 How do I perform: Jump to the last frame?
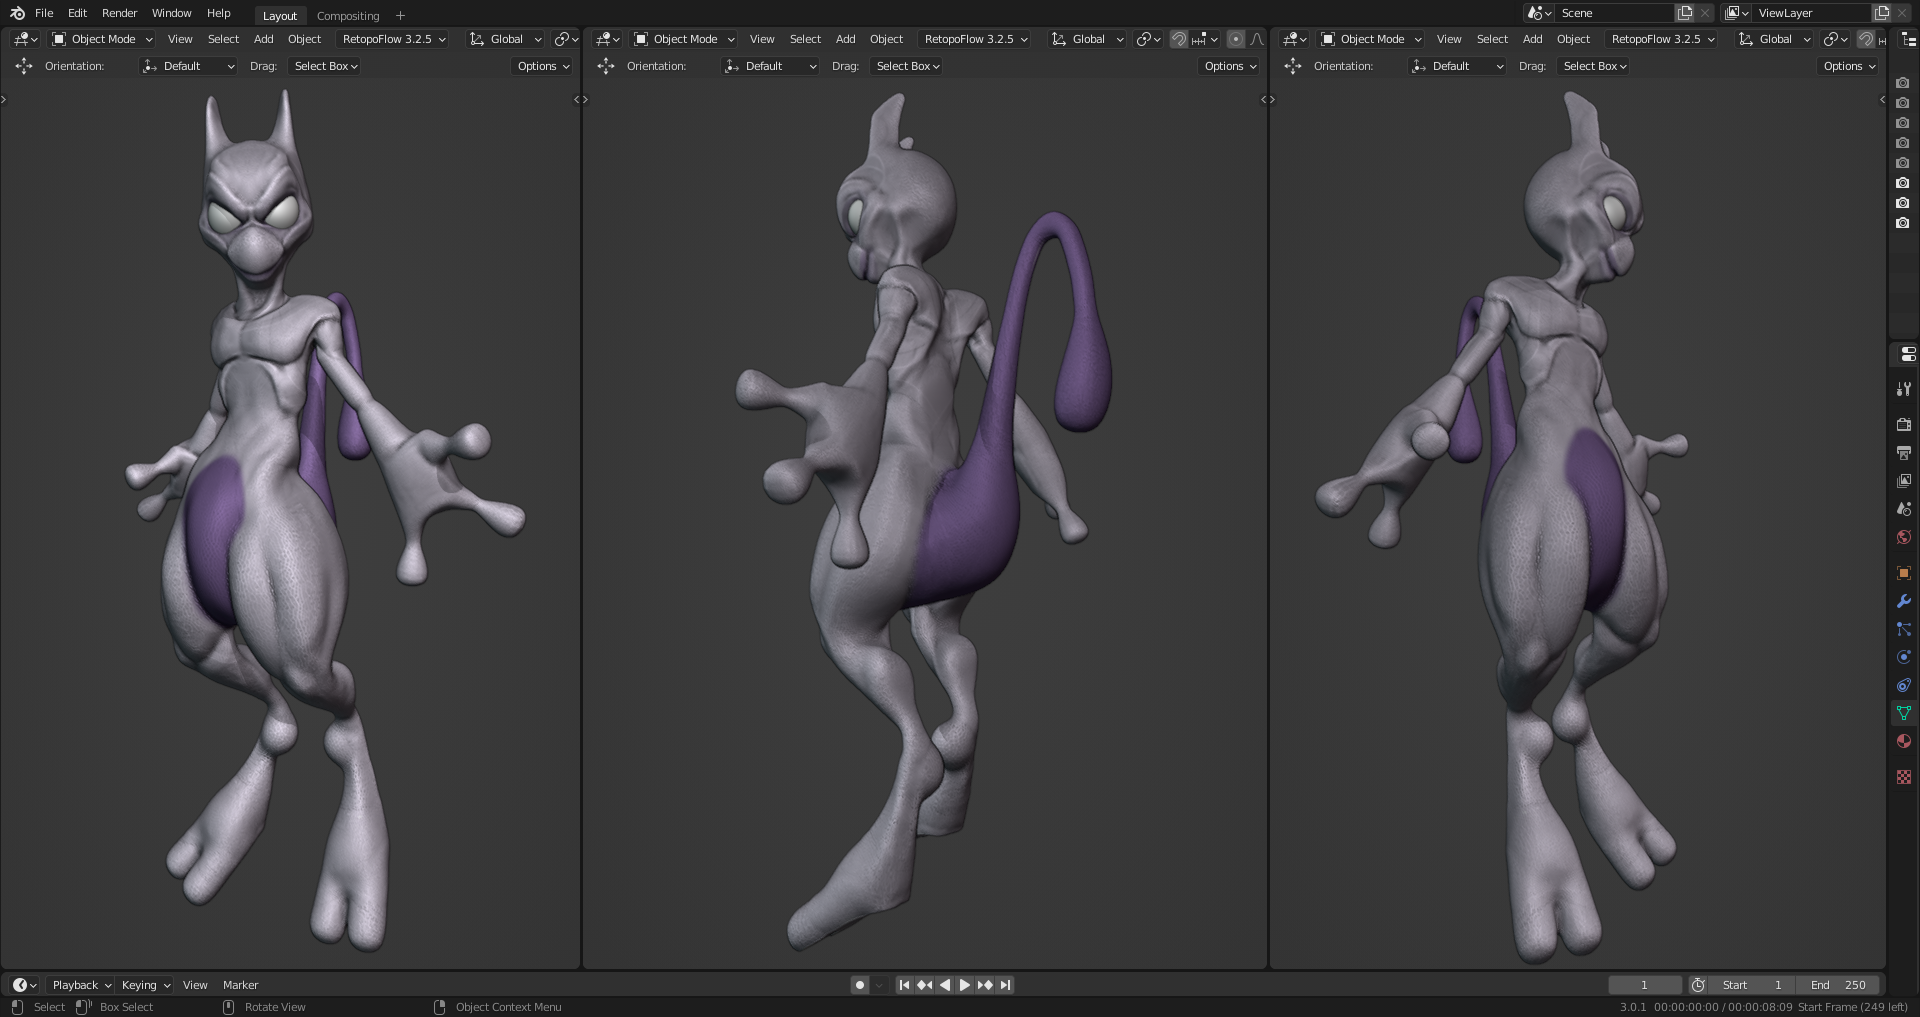coord(1005,985)
